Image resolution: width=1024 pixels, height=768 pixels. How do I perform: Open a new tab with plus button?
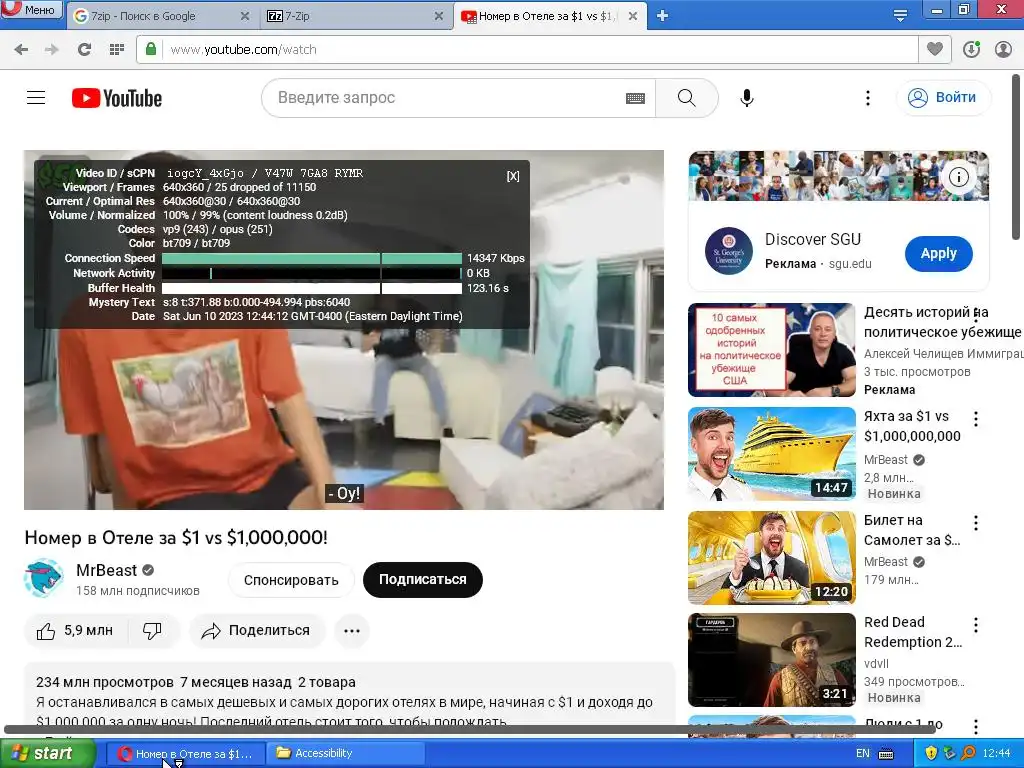pos(662,16)
